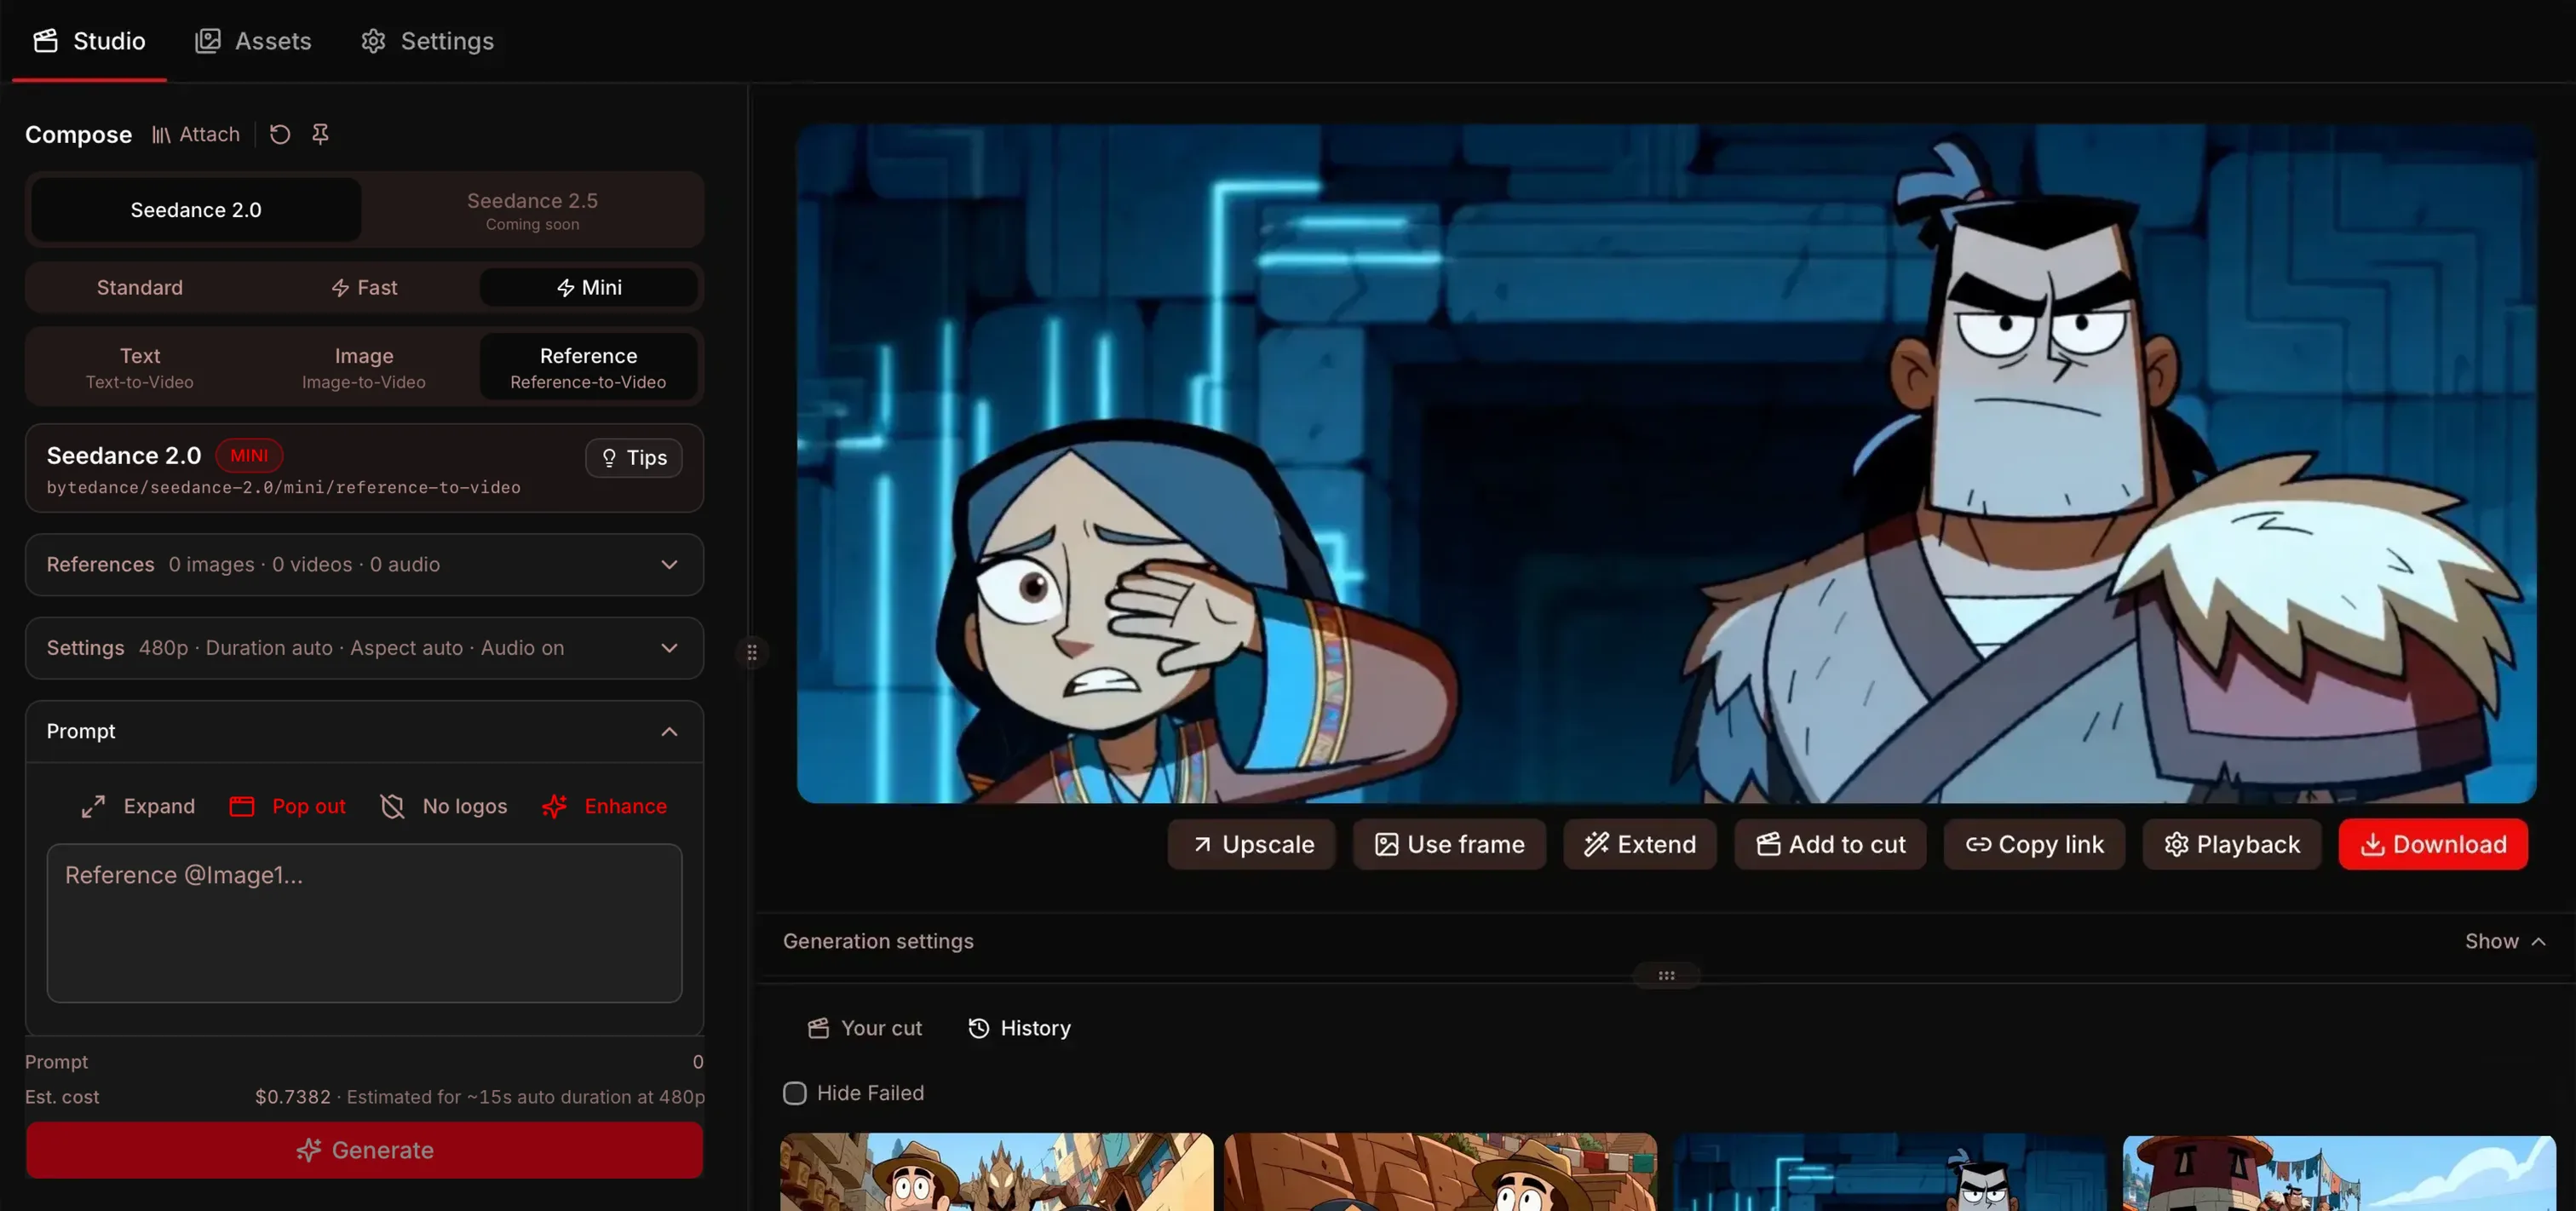2576x1211 pixels.
Task: Open Playback settings
Action: click(x=2232, y=845)
